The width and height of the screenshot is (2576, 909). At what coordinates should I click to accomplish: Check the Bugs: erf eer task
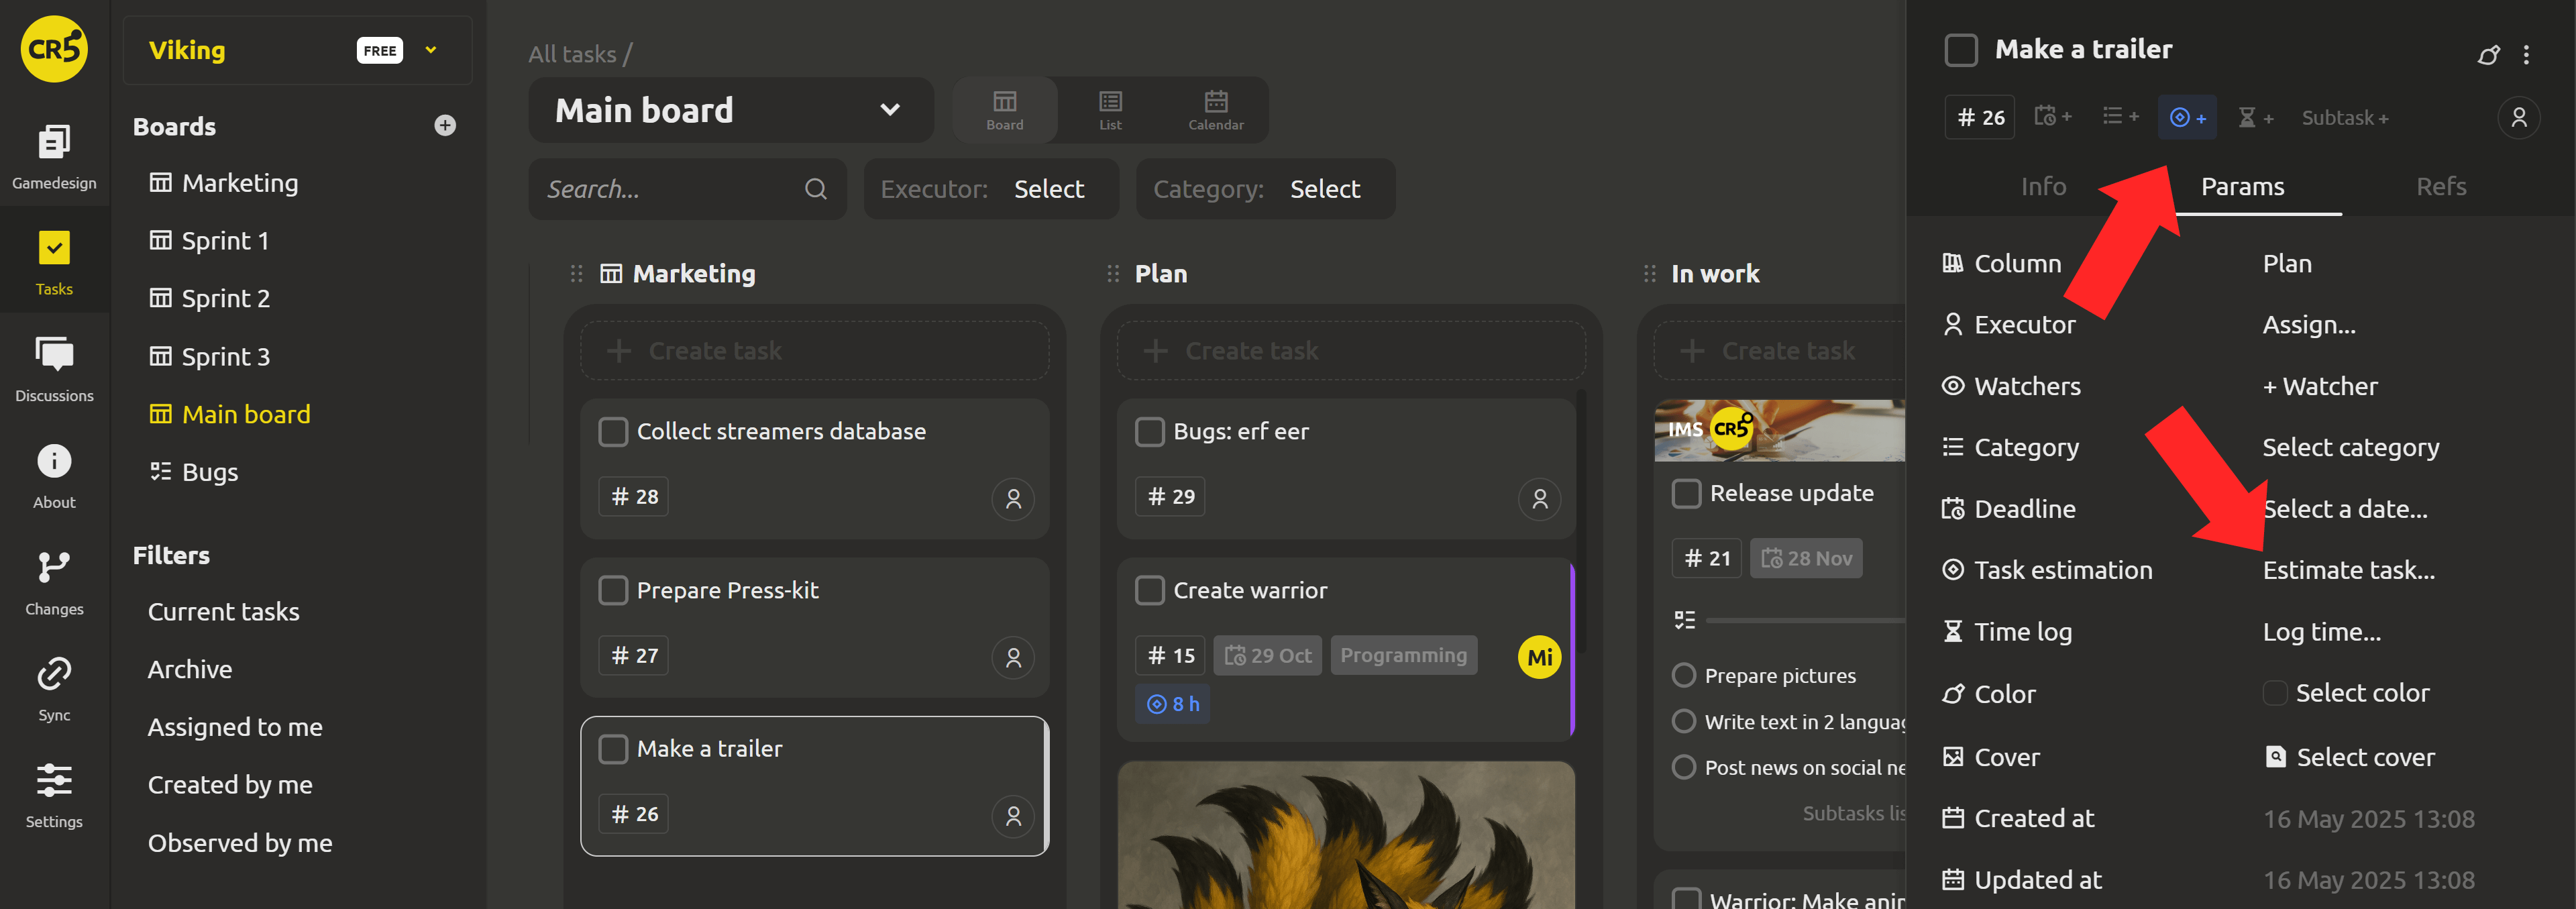1150,432
